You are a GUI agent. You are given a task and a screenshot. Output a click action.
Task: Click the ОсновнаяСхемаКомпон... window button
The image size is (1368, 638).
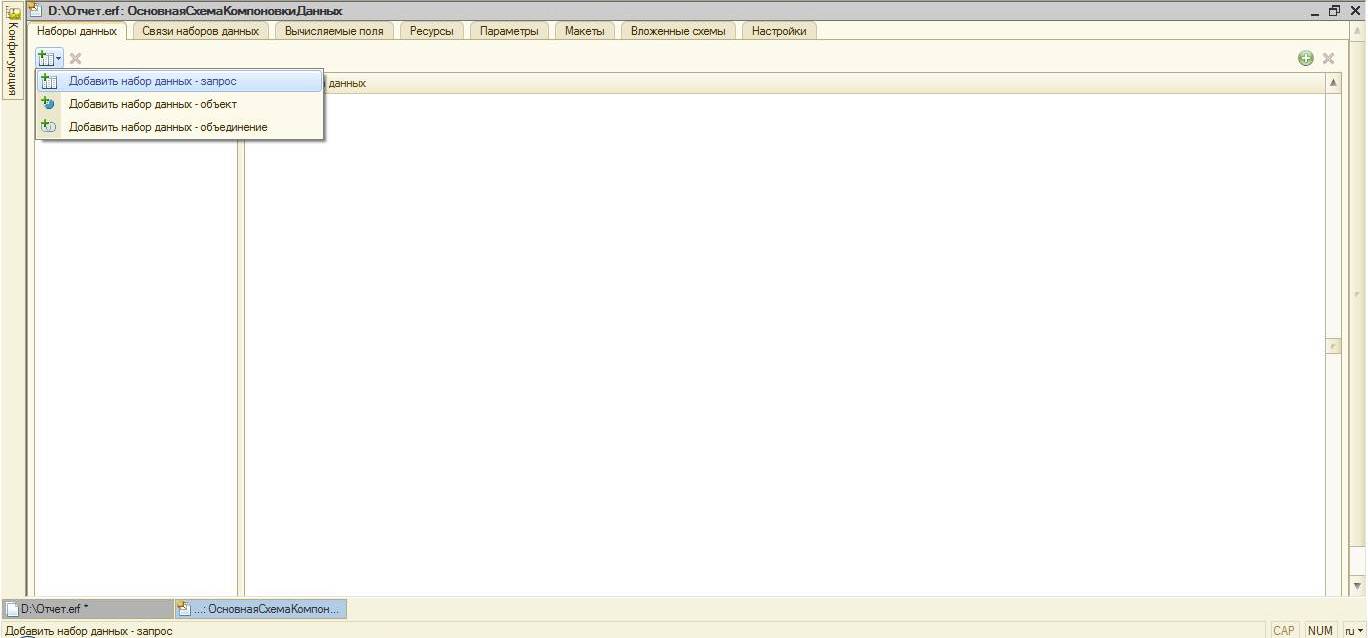[x=260, y=608]
